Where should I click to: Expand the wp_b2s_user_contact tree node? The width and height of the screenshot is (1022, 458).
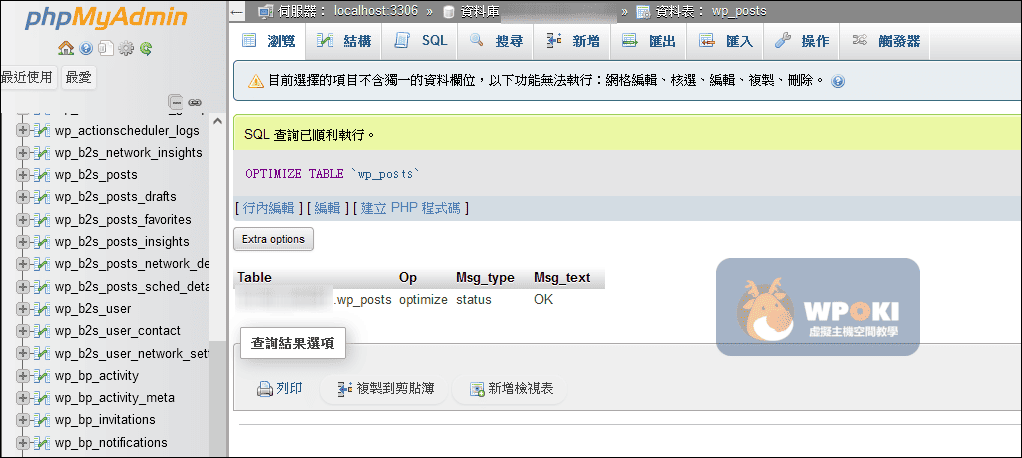pos(23,331)
